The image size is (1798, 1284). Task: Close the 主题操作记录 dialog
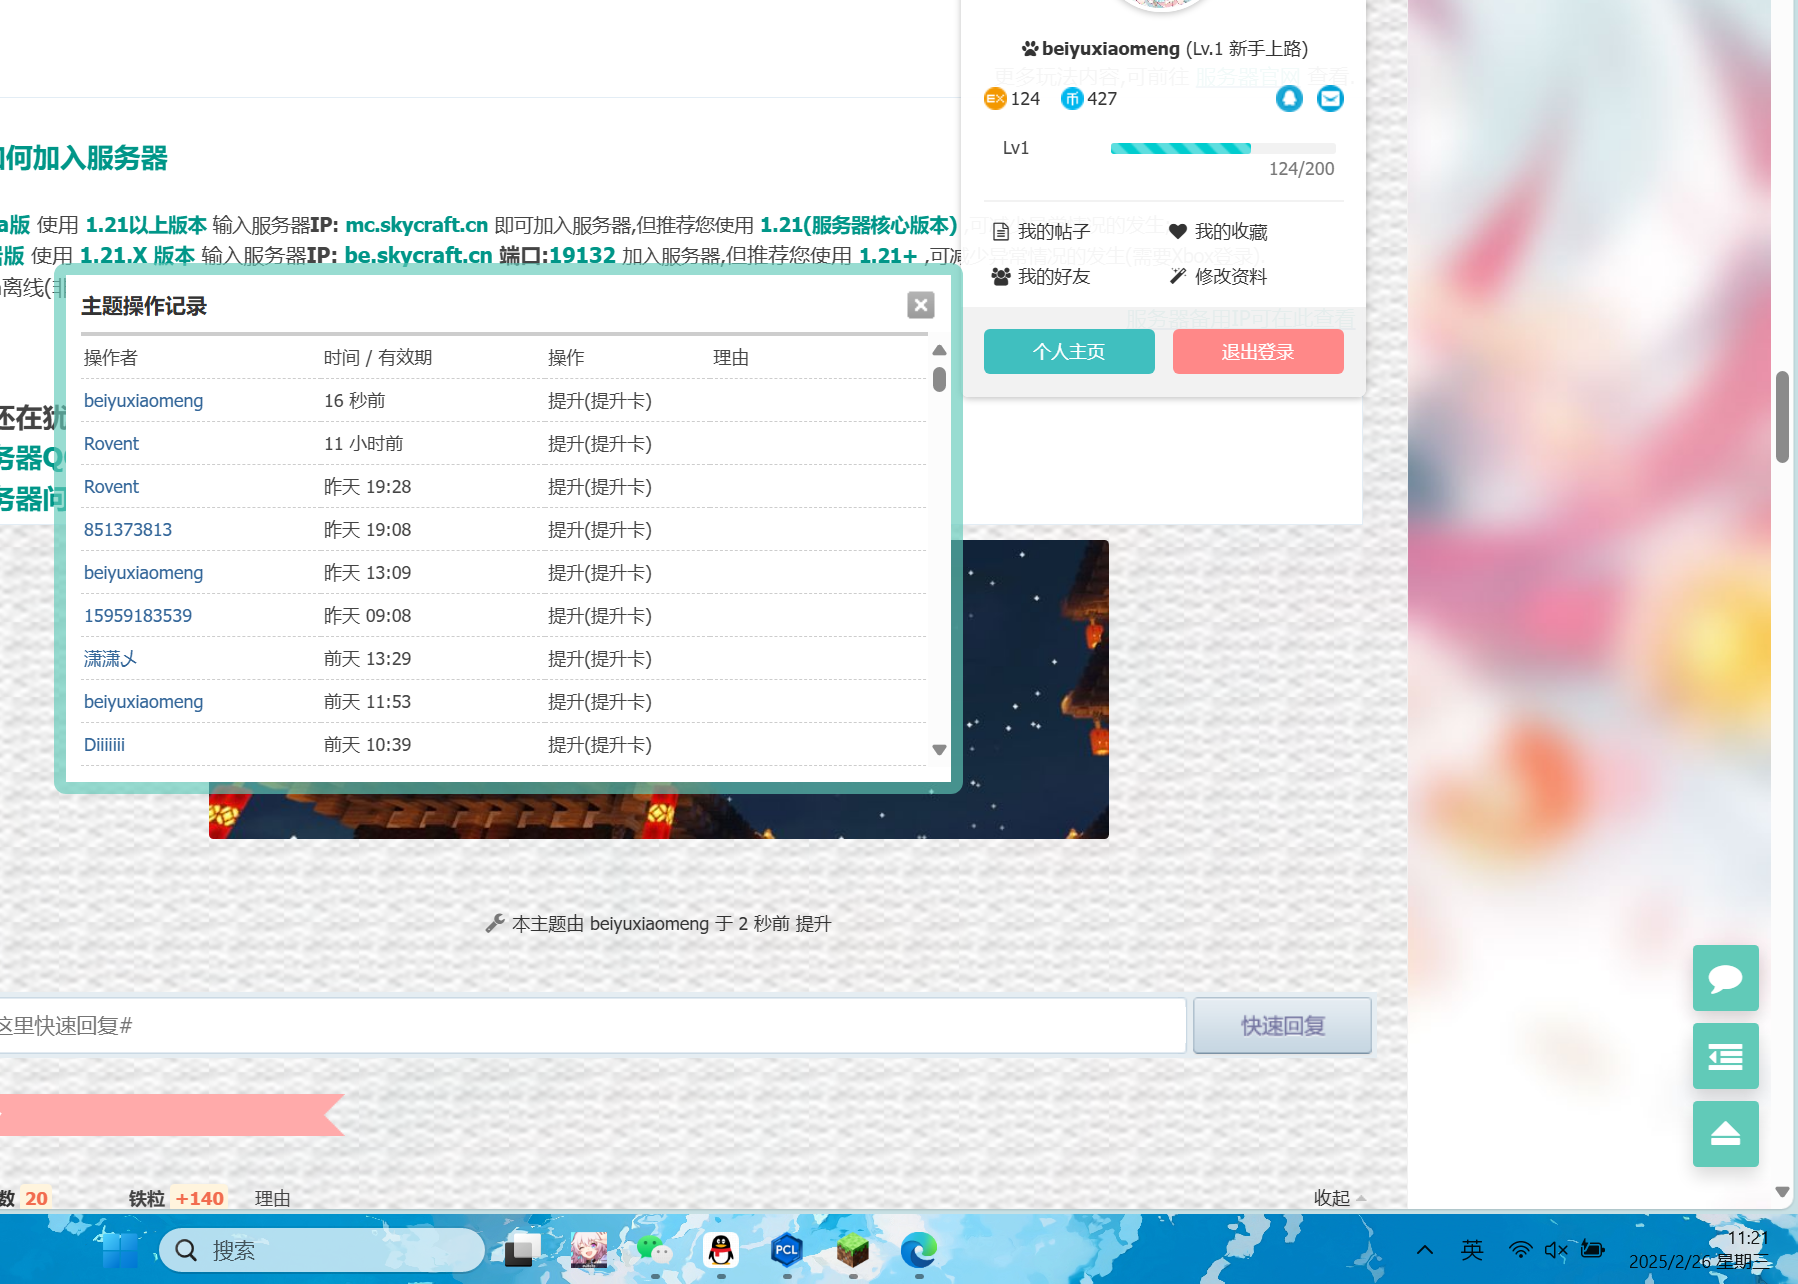pos(921,305)
